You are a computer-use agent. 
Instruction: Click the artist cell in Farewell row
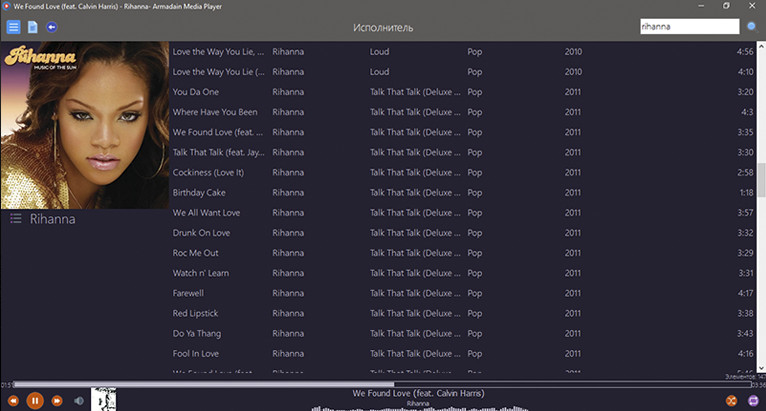288,293
